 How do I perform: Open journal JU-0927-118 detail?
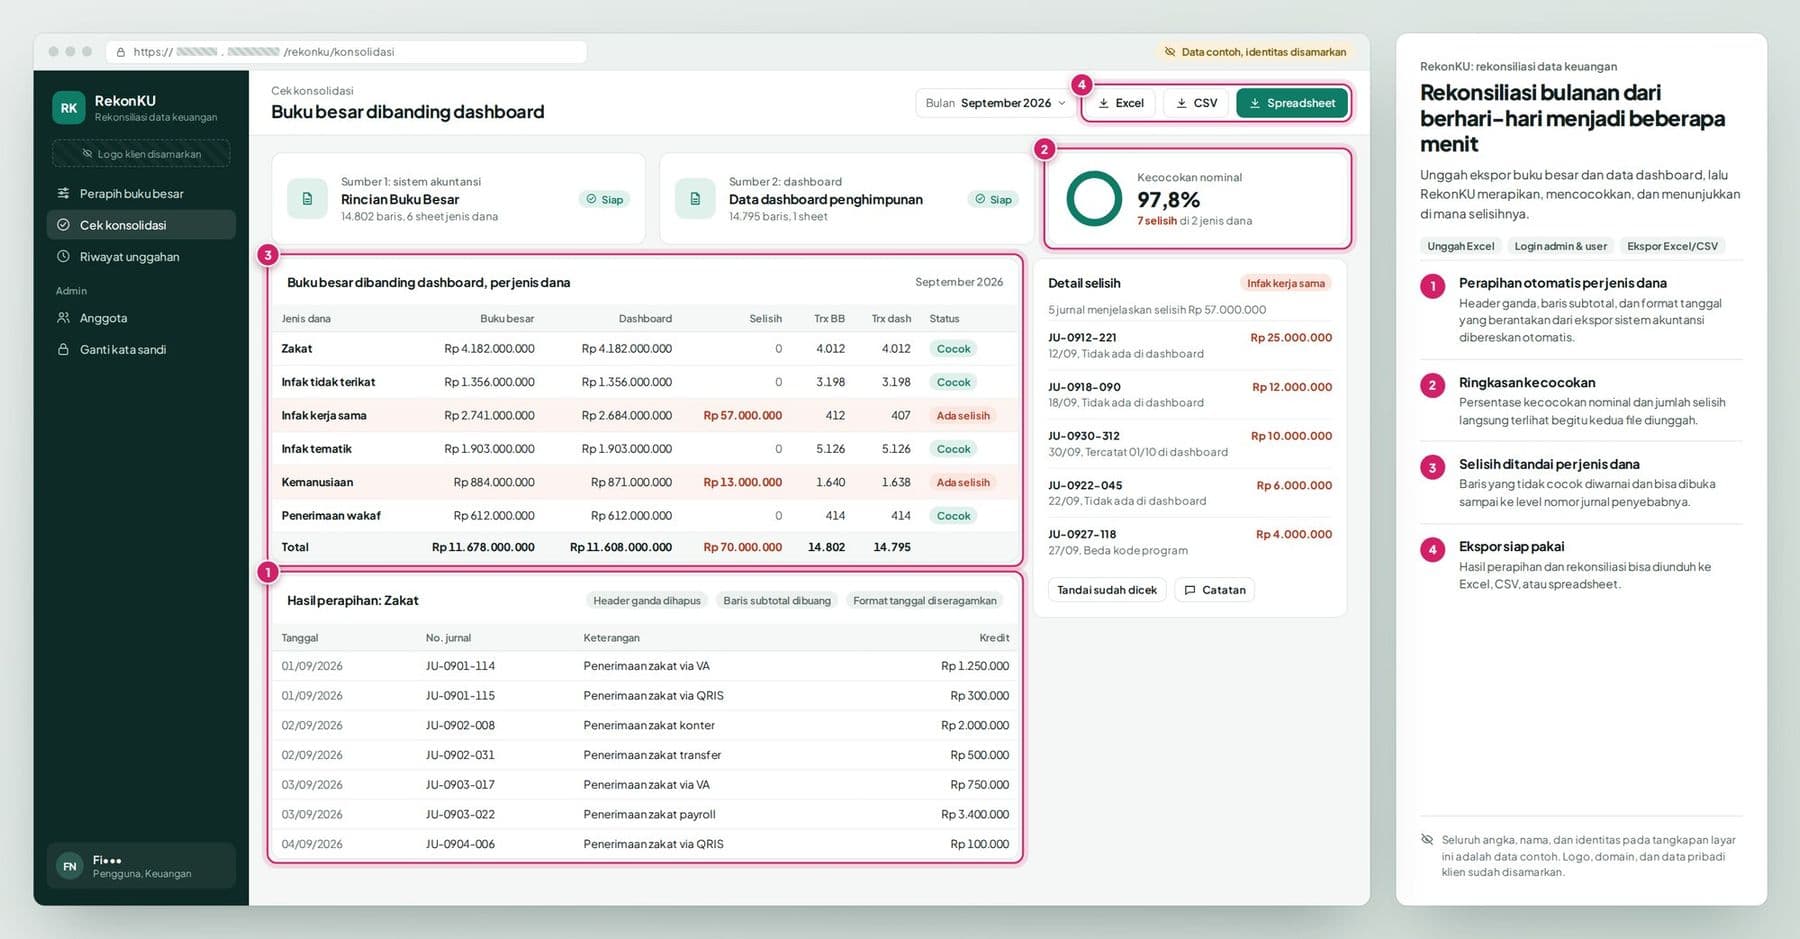[x=1190, y=542]
